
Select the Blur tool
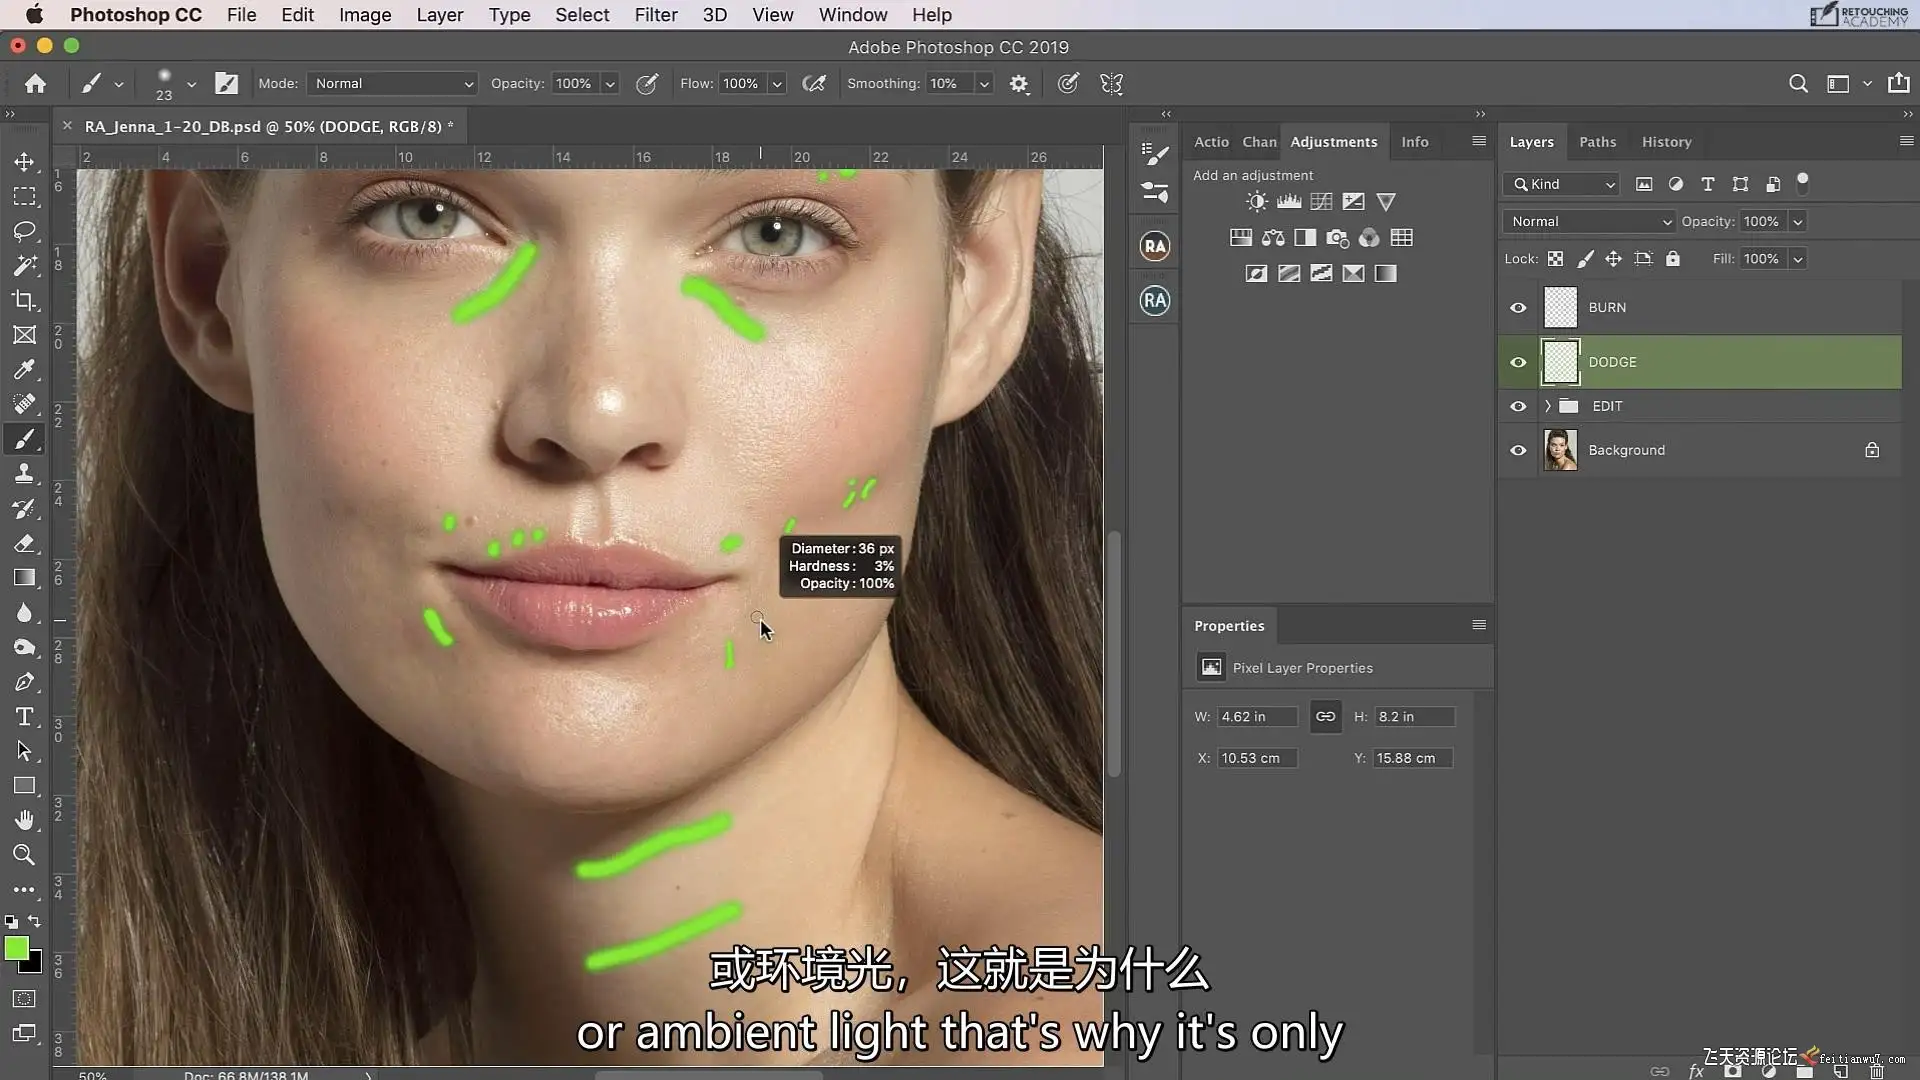(x=24, y=613)
